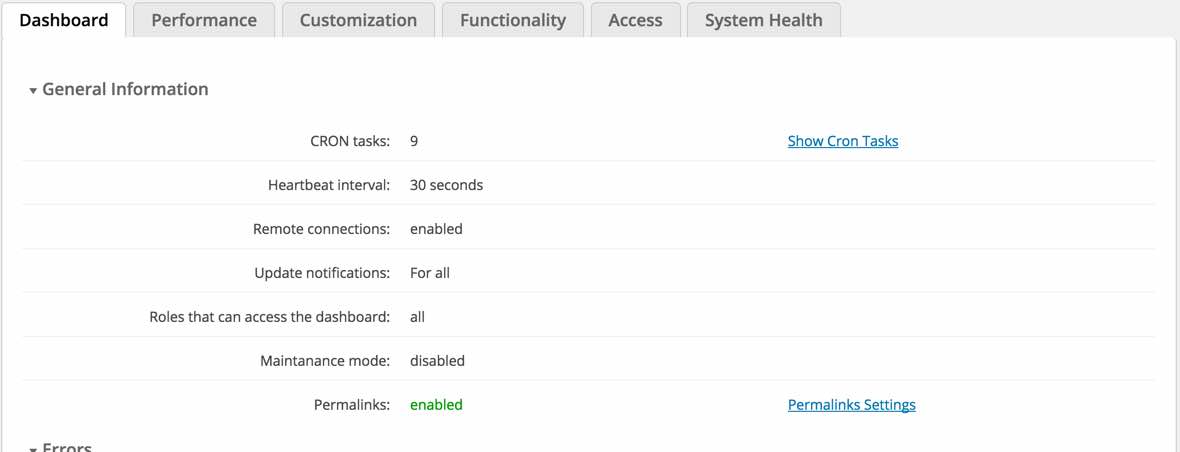Open the Customization tab

[358, 20]
